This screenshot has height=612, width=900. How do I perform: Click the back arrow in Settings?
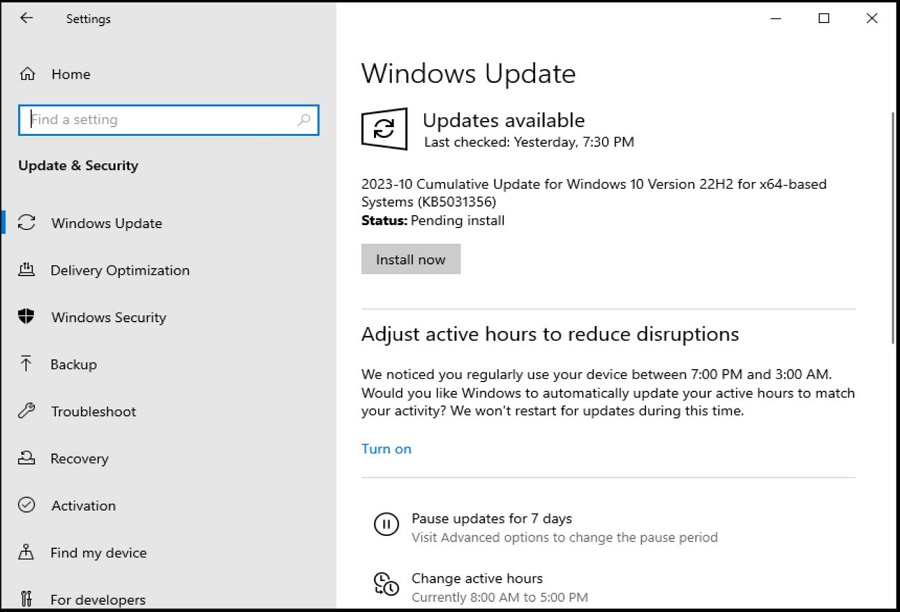[26, 18]
